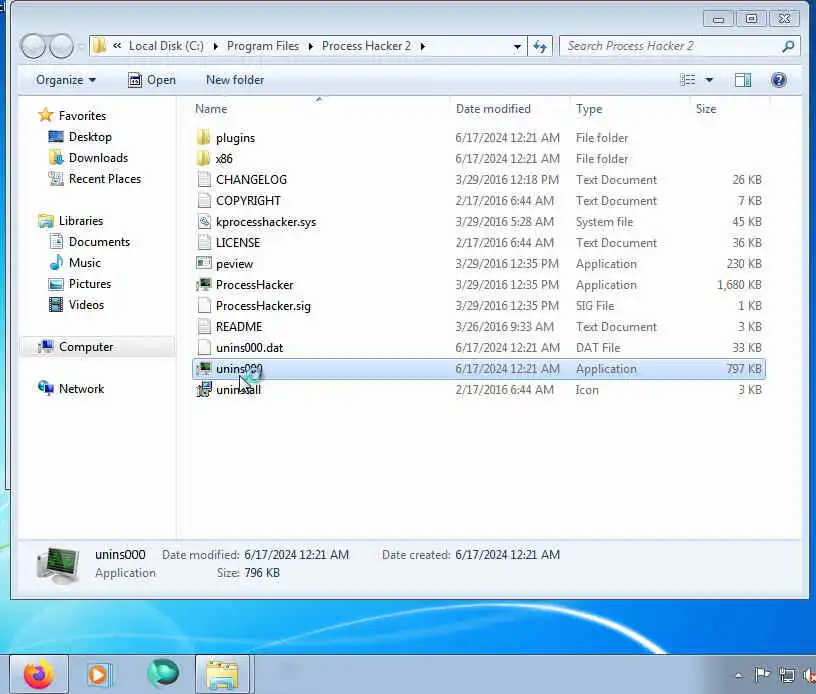Select the ProcessHacker application icon
The width and height of the screenshot is (816, 694).
204,285
